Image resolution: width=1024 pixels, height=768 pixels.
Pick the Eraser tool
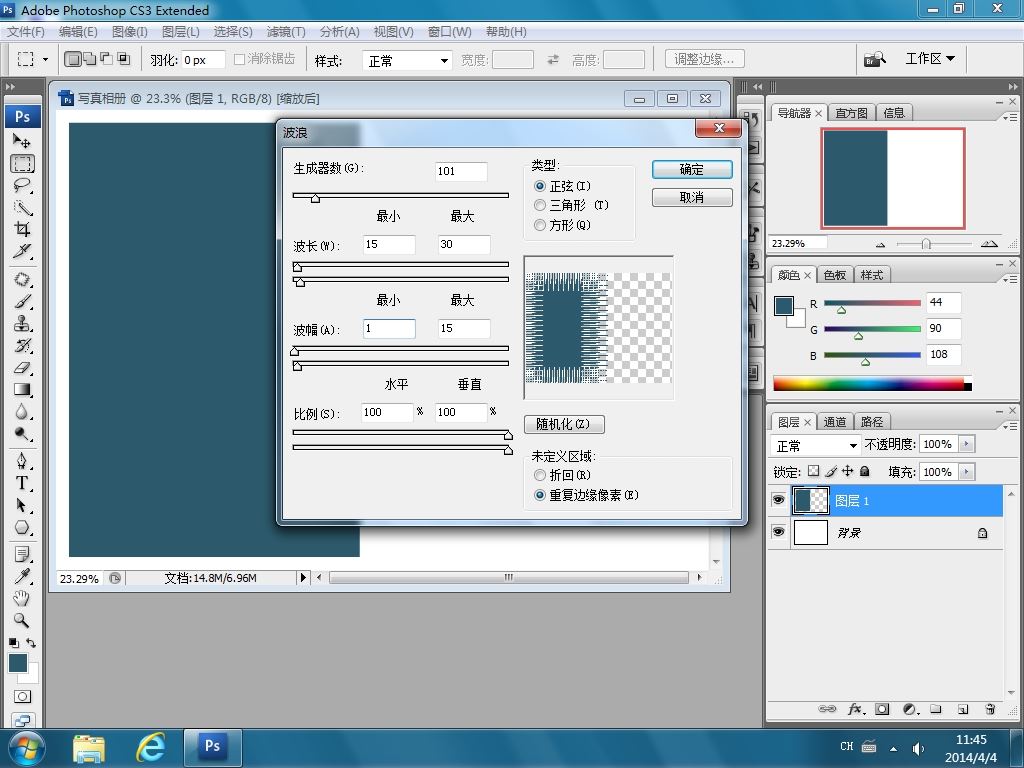[22, 368]
